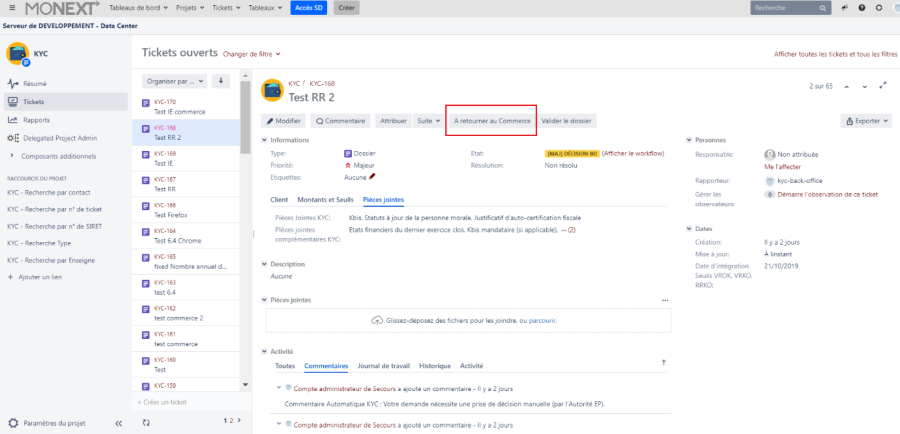
Task: Go to next ticket with down arrow
Action: 864,86
